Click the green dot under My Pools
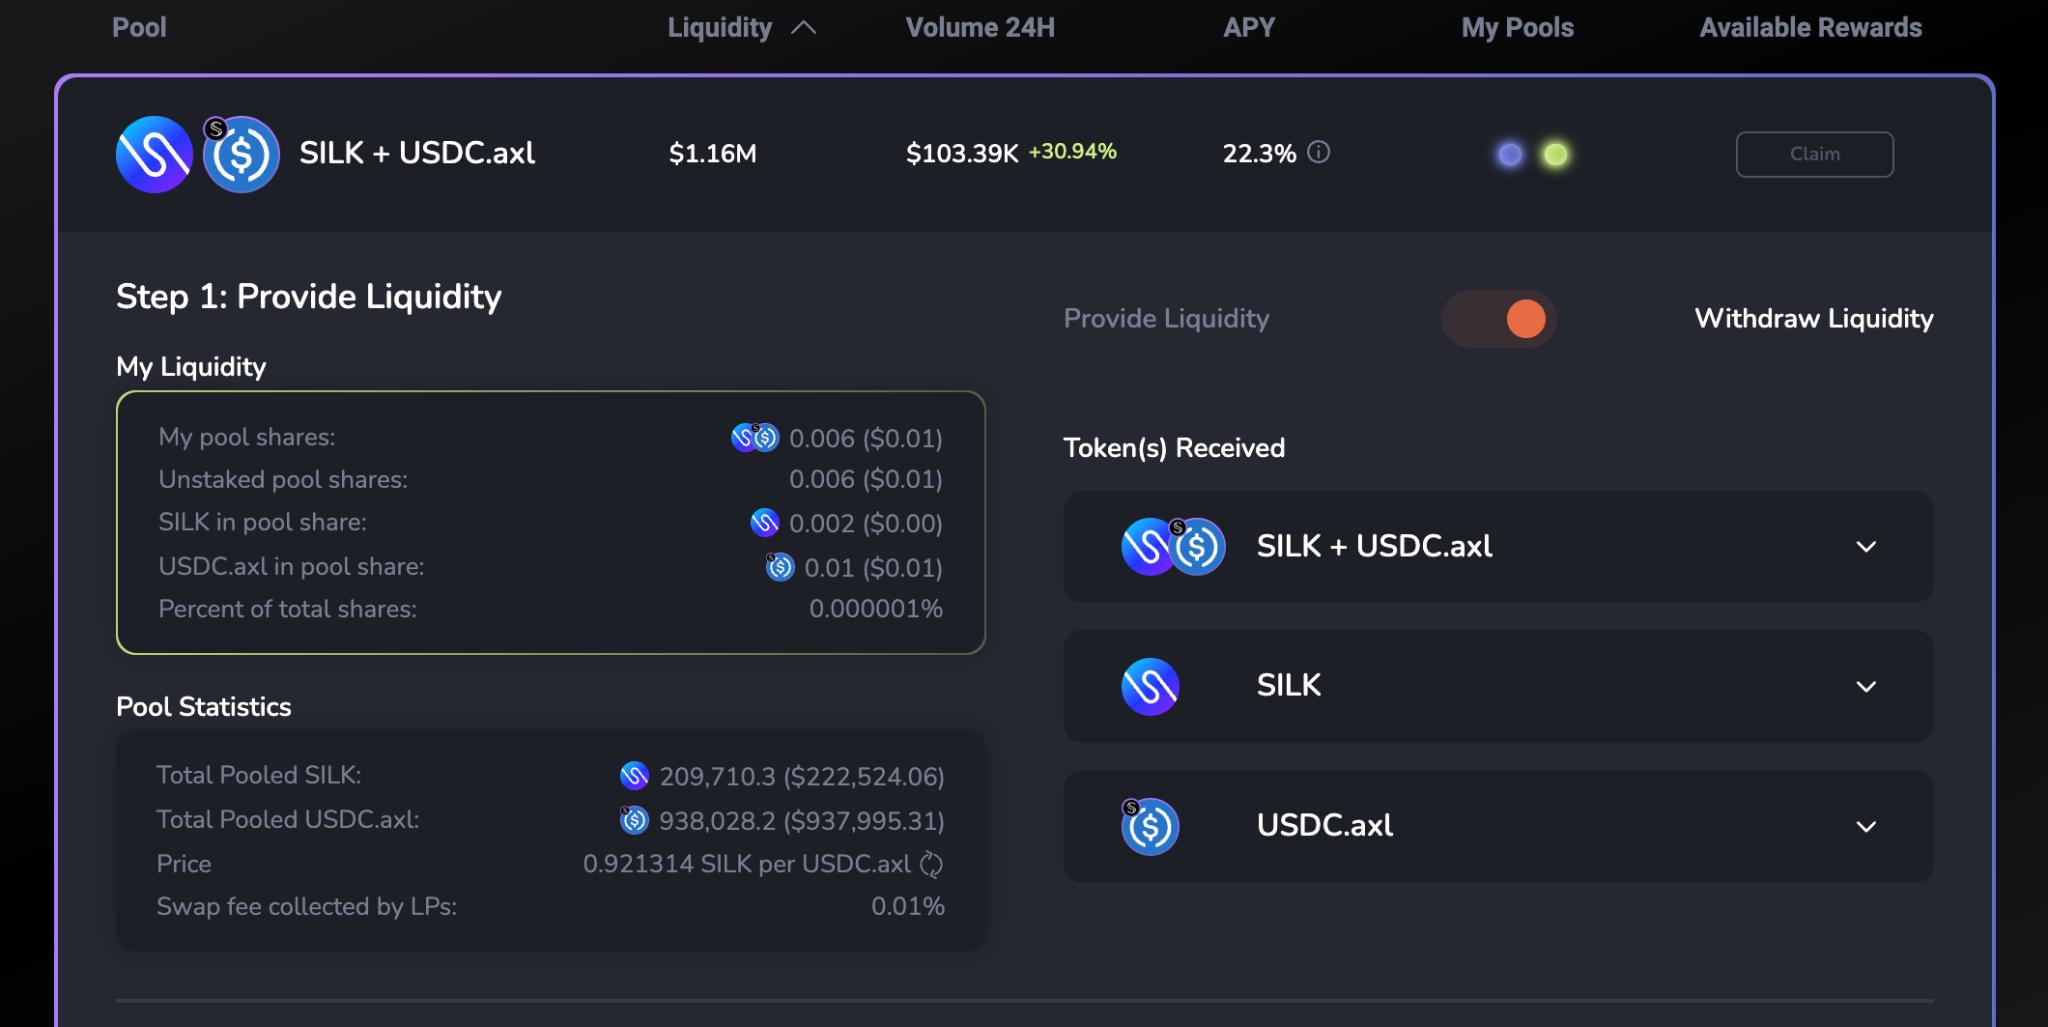This screenshot has height=1027, width=2048. coord(1555,154)
